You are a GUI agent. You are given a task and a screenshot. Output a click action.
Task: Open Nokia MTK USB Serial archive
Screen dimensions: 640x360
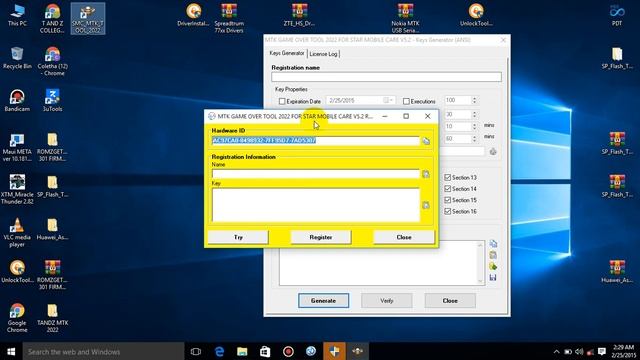pyautogui.click(x=405, y=18)
